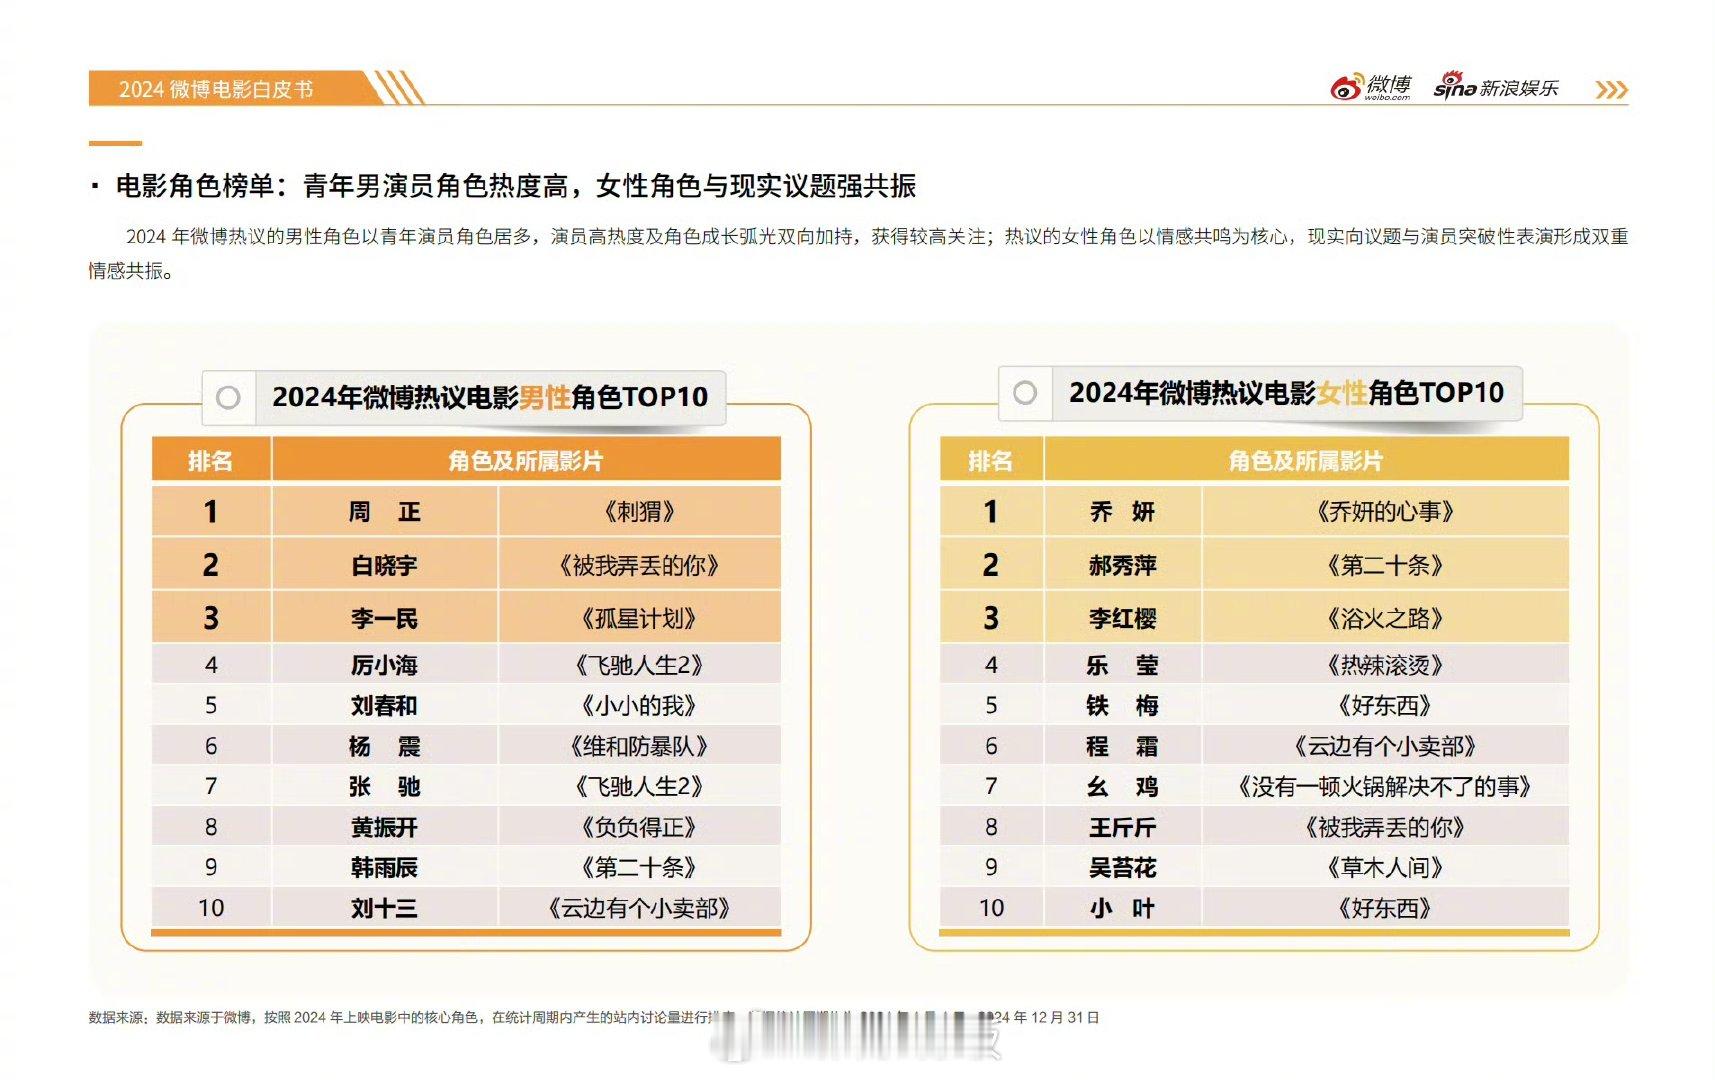Select the name 张驰
This screenshot has height=1080, width=1715.
tap(384, 787)
